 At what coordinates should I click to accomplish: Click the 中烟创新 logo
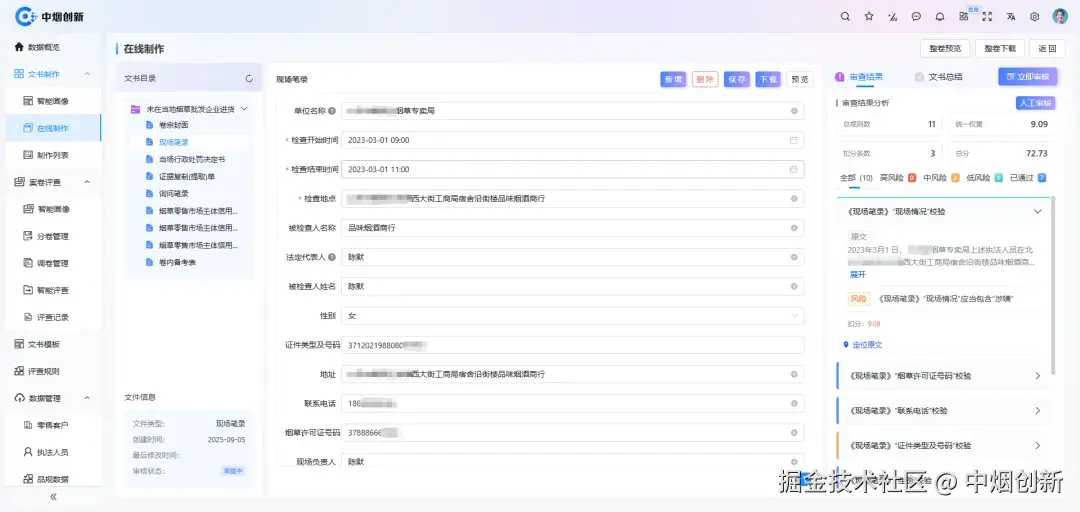click(x=49, y=17)
